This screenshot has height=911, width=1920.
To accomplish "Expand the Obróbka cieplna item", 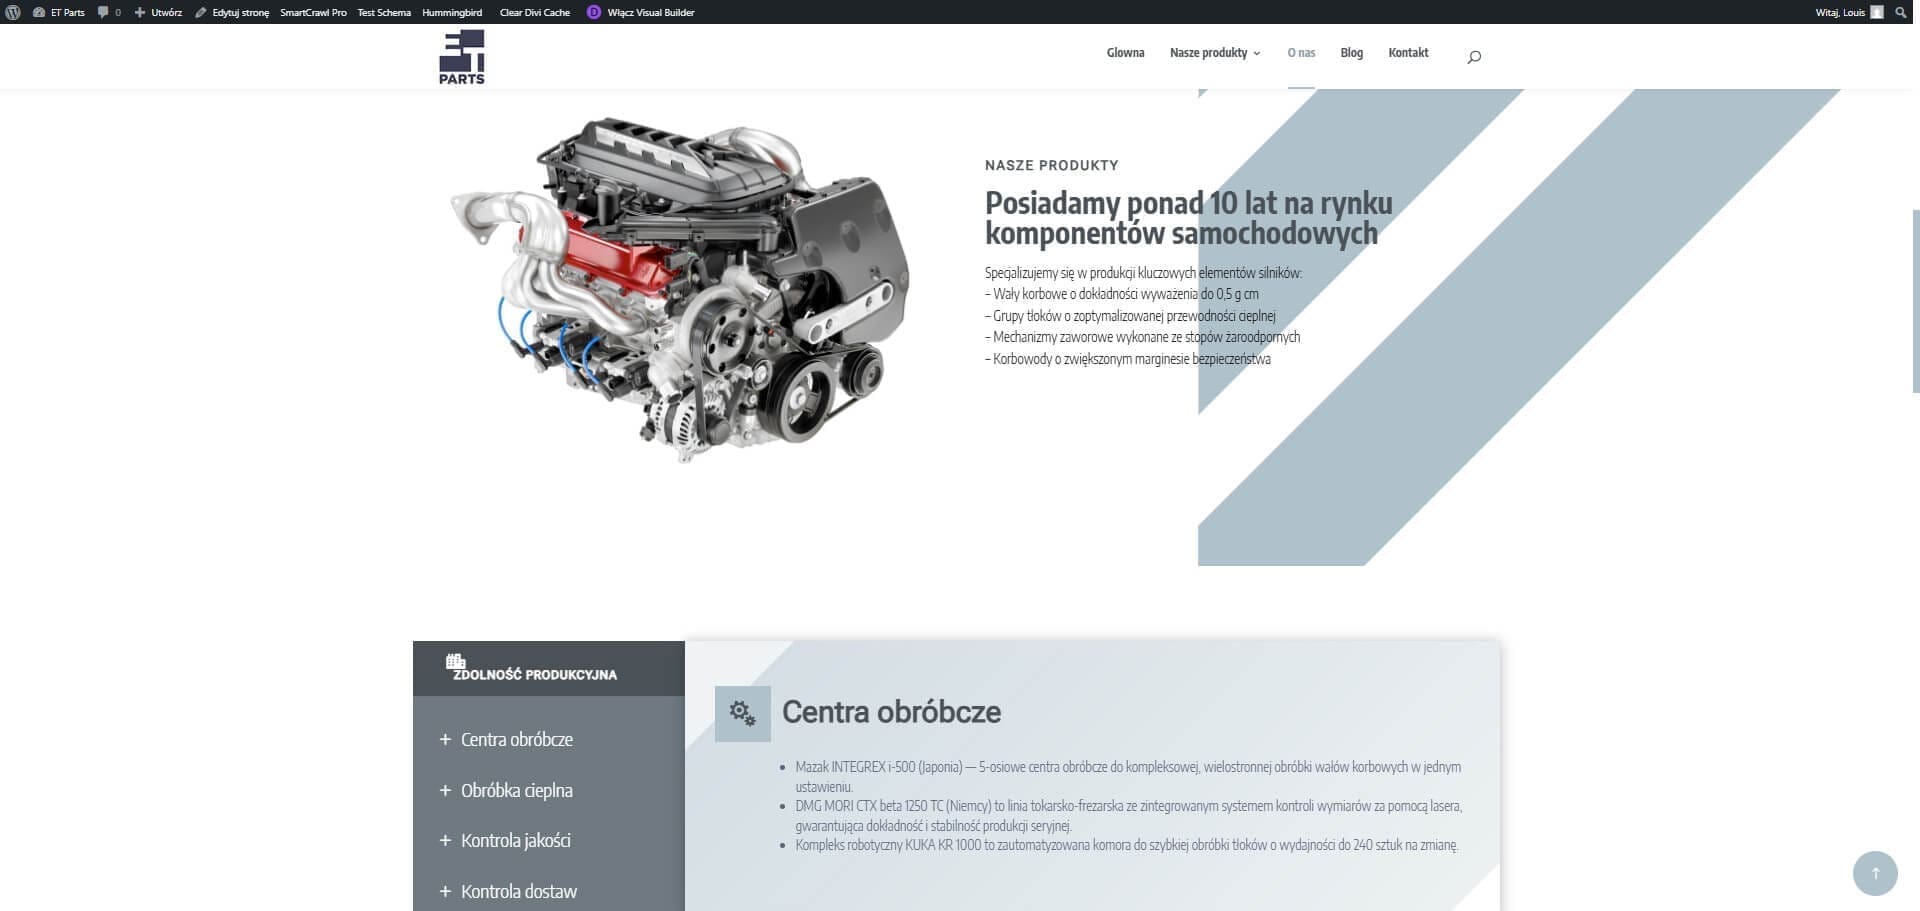I will [516, 790].
